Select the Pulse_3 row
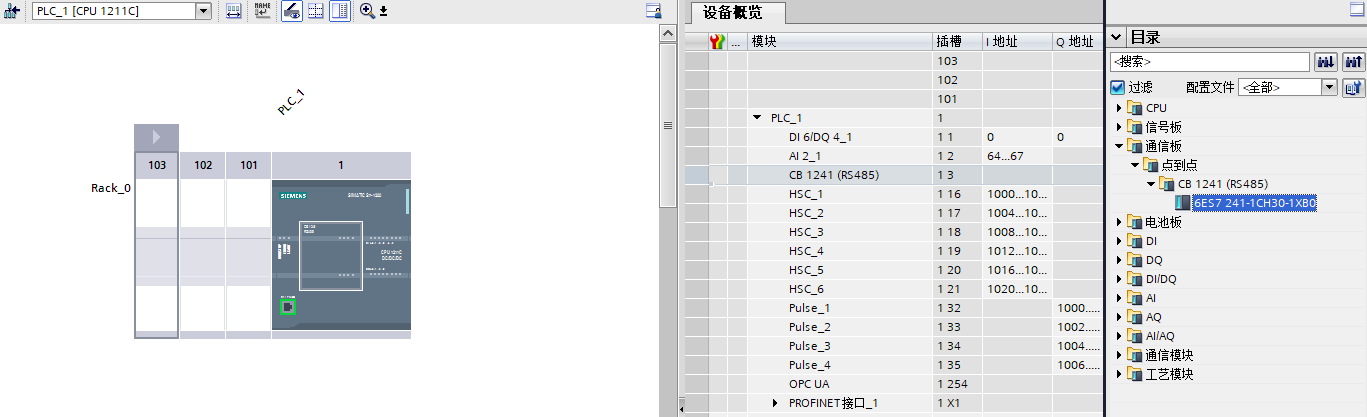The width and height of the screenshot is (1367, 417). [894, 346]
